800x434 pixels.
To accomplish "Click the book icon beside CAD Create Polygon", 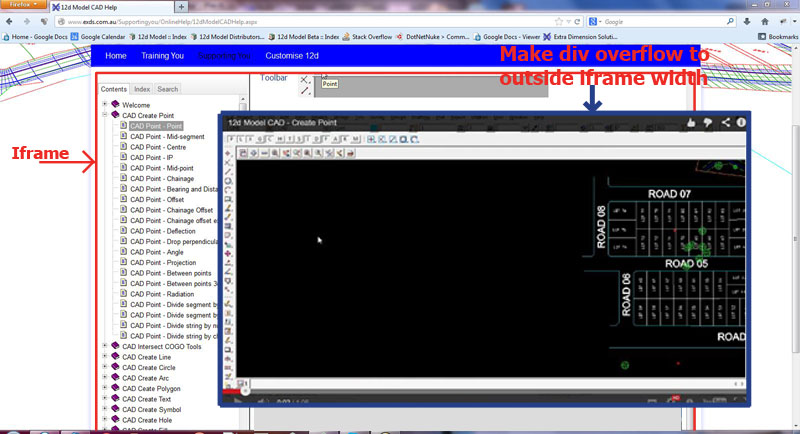I will click(x=115, y=388).
